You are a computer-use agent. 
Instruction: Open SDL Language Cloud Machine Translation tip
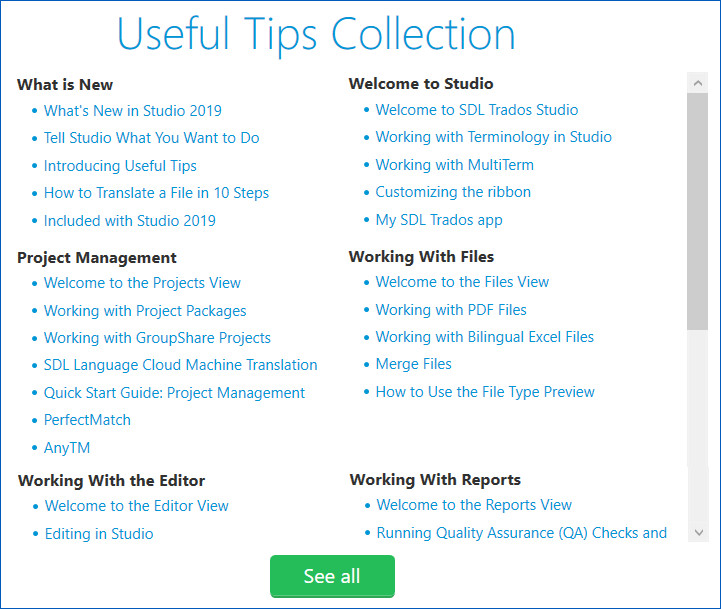click(x=180, y=365)
